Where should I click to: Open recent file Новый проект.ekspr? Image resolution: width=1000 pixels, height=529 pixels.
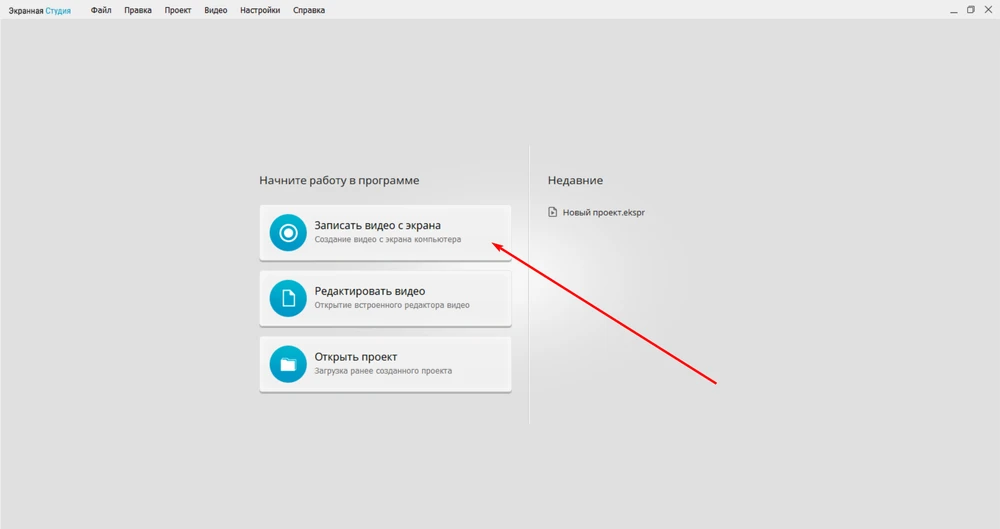(x=603, y=213)
